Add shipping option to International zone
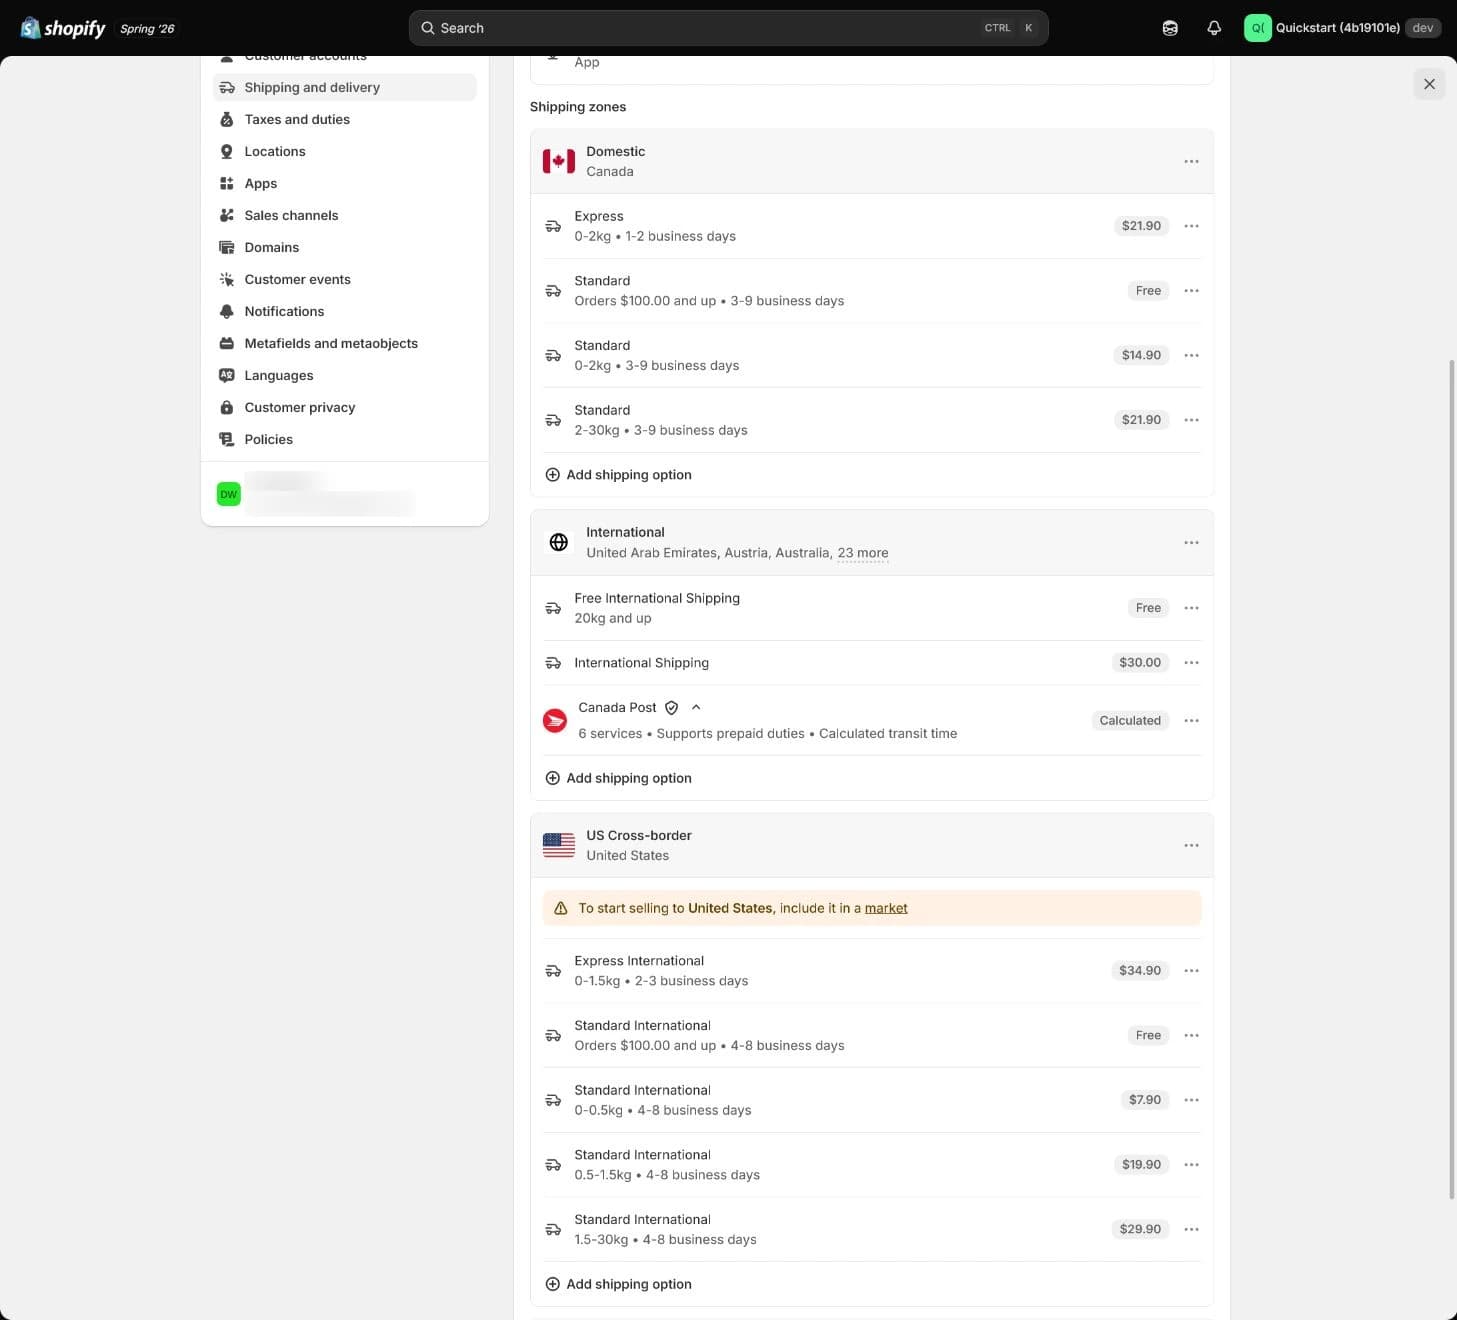1457x1320 pixels. pos(618,778)
